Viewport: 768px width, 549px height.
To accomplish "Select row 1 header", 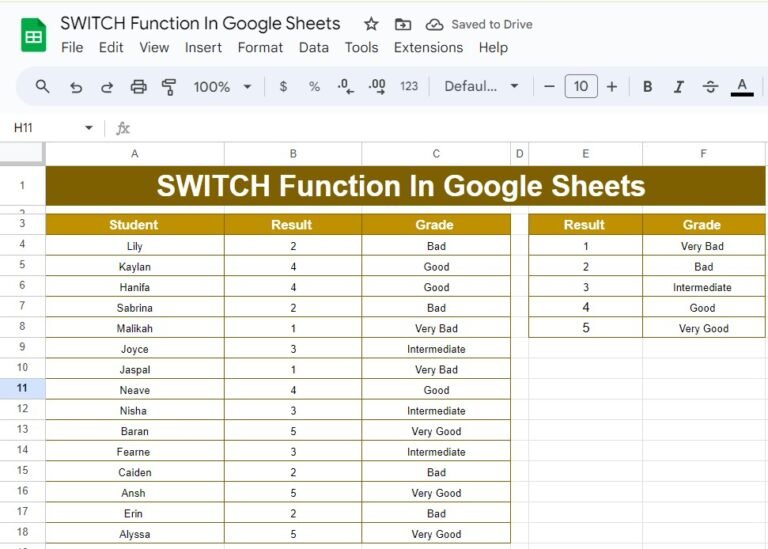I will coord(22,186).
